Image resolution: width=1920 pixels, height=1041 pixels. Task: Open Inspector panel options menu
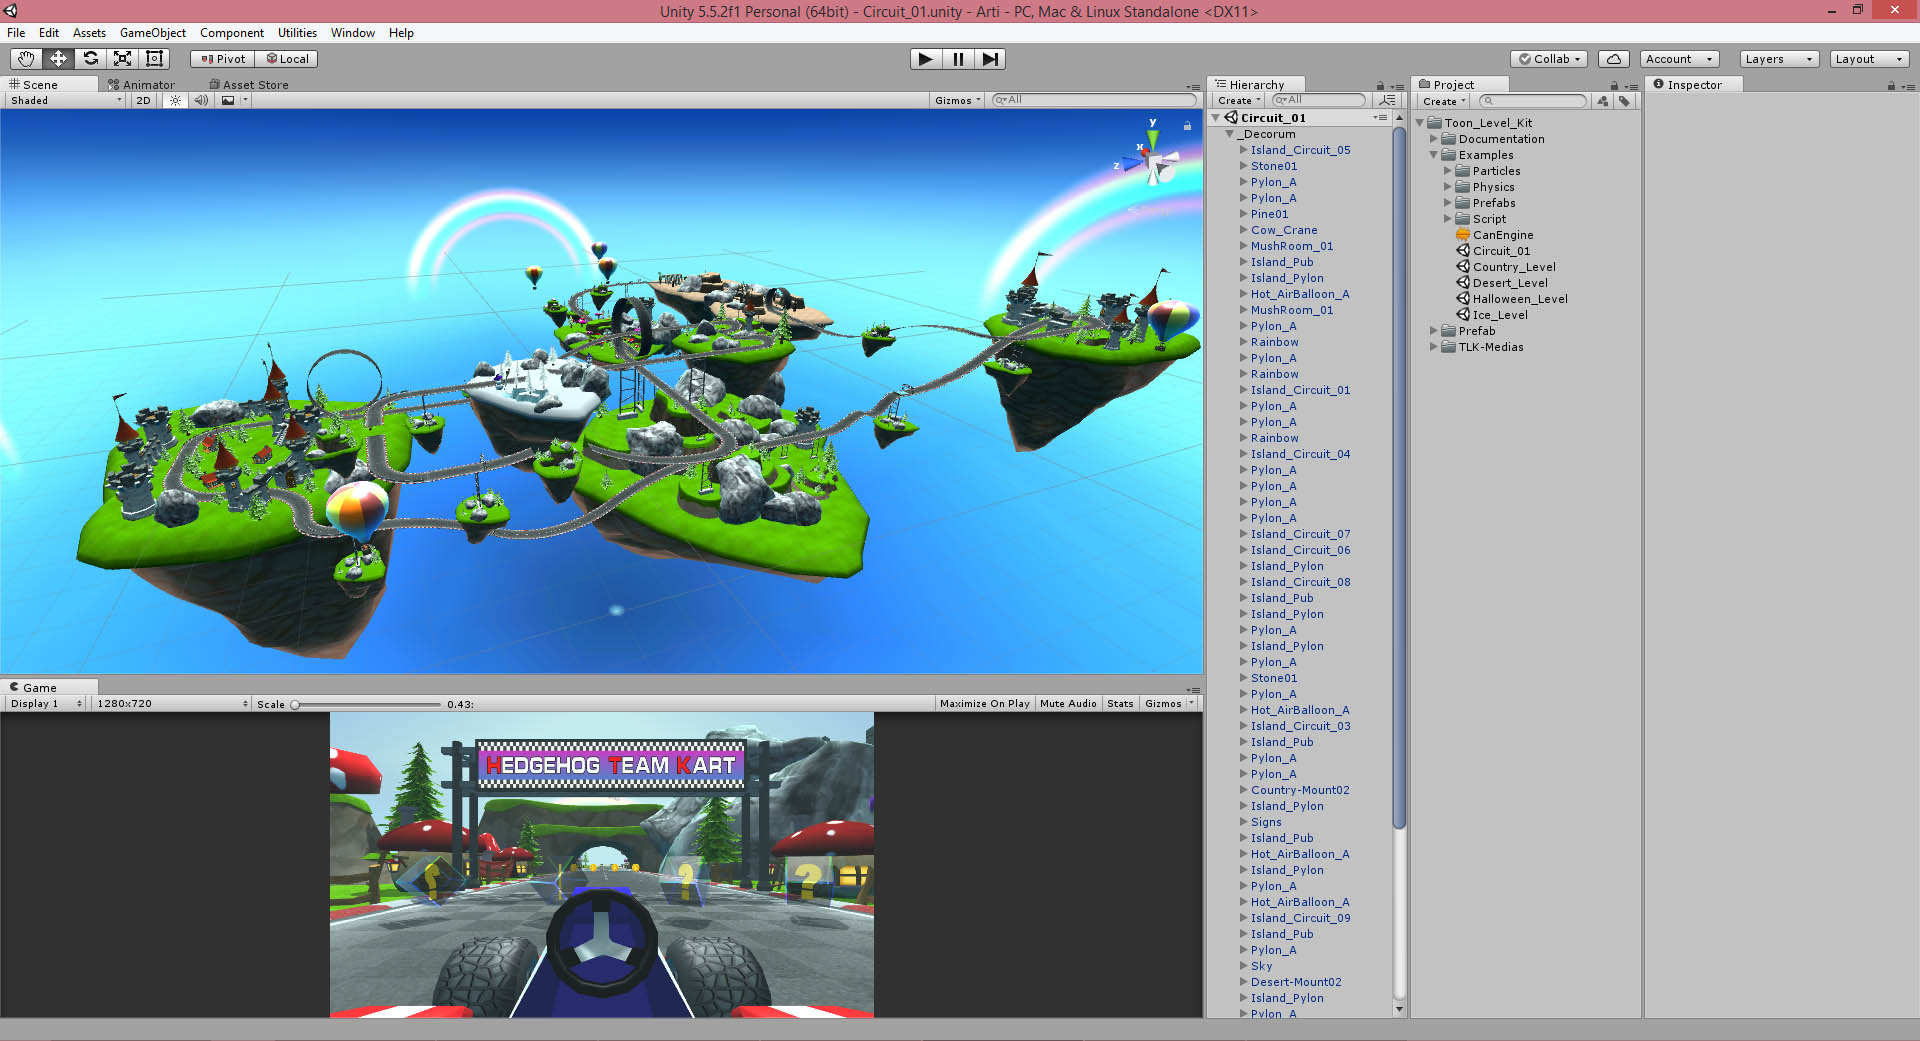1908,86
